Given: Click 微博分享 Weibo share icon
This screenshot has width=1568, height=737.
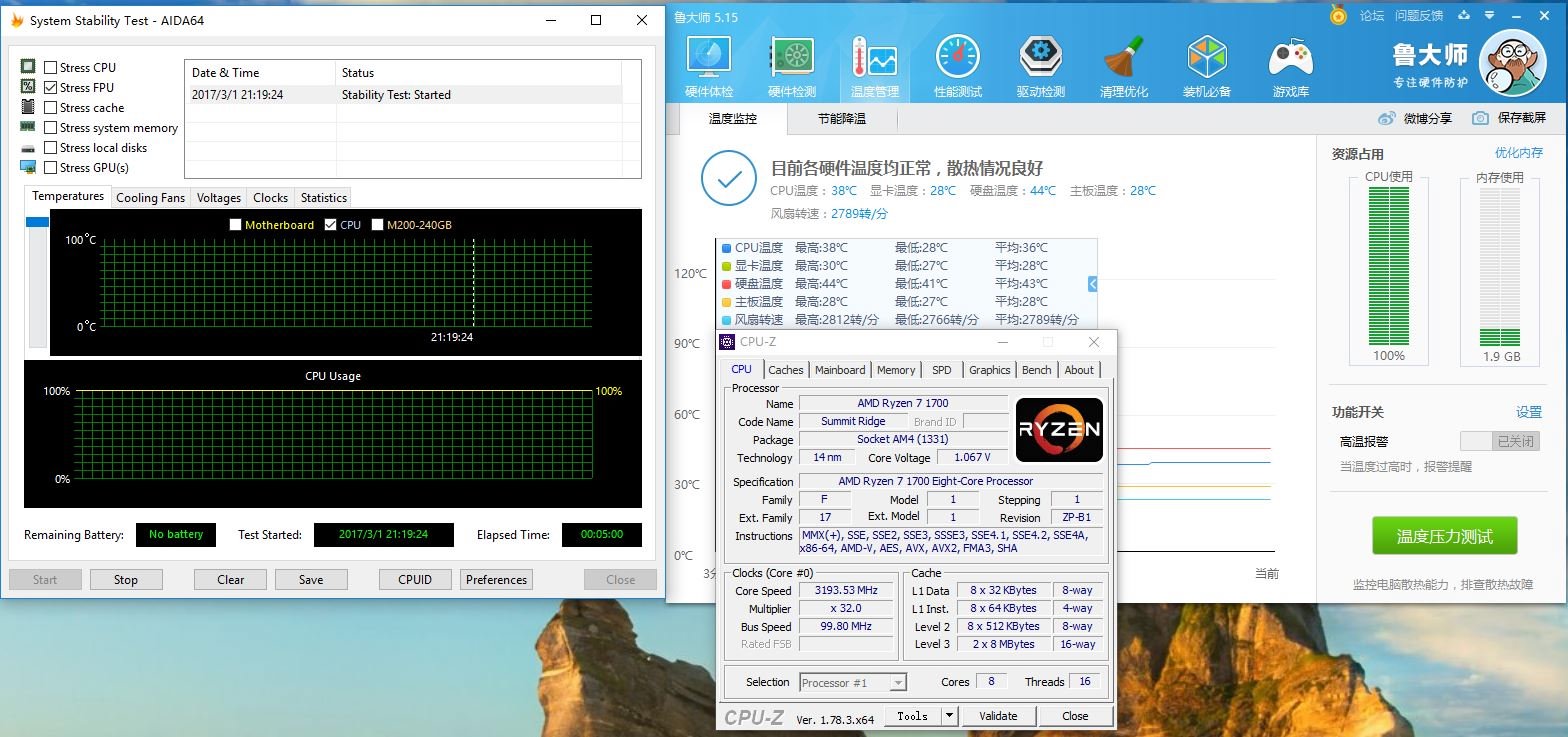Looking at the screenshot, I should 1386,118.
